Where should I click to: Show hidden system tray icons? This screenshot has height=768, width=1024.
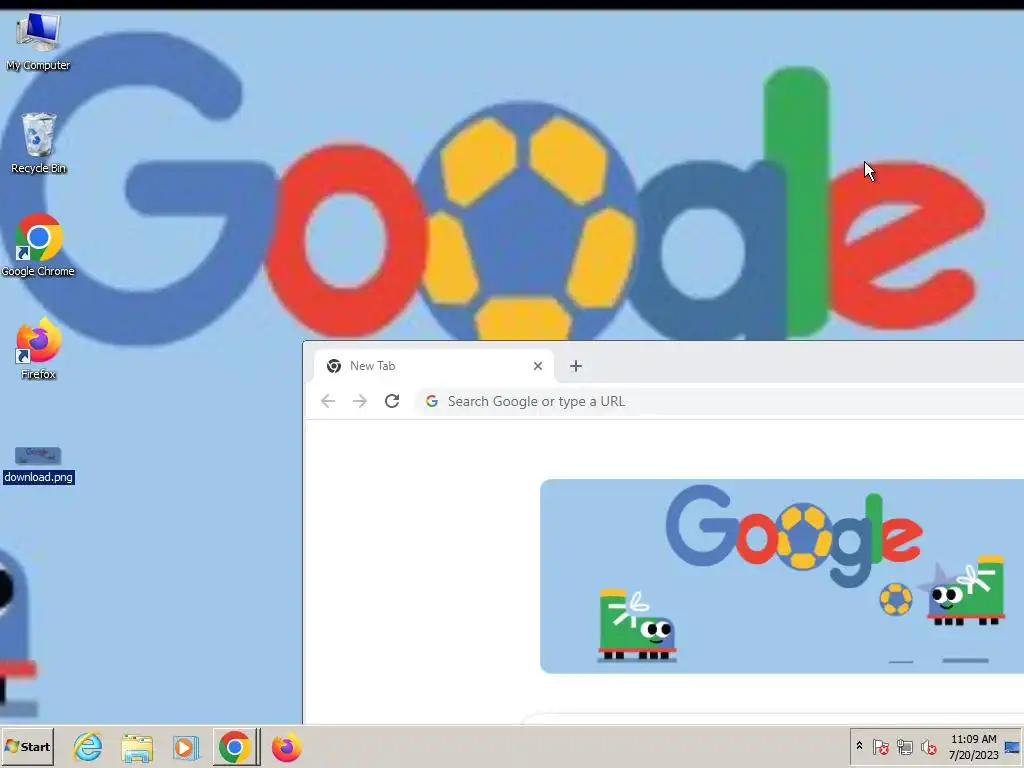pos(859,746)
